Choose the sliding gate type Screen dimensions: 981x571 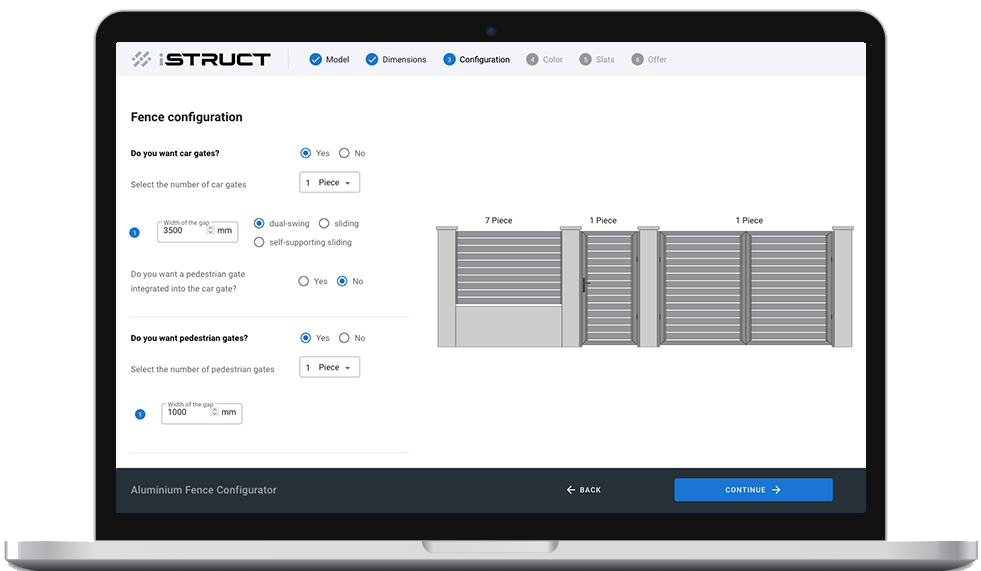(x=324, y=223)
